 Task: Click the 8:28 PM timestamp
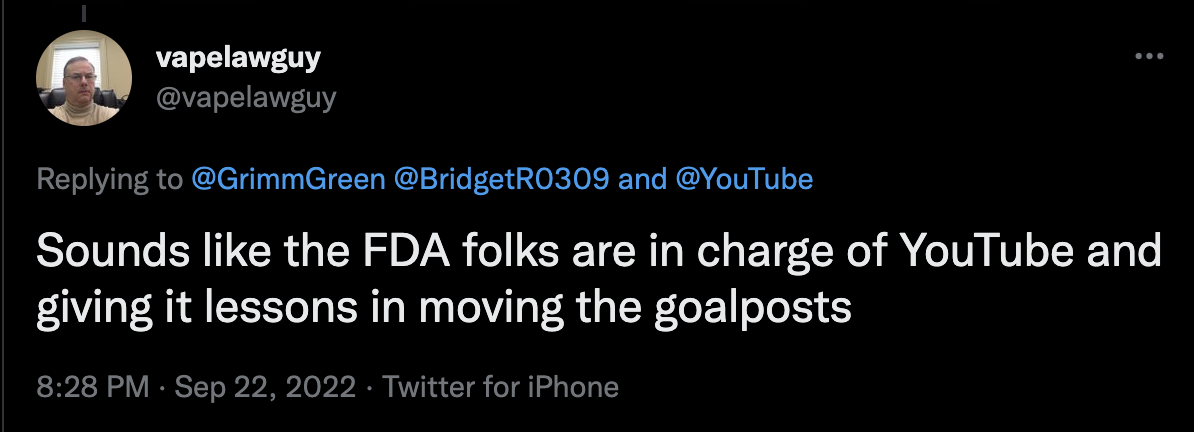click(93, 386)
